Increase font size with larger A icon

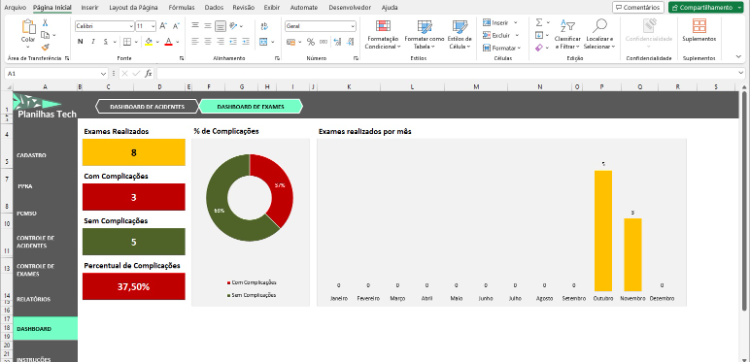pyautogui.click(x=163, y=26)
